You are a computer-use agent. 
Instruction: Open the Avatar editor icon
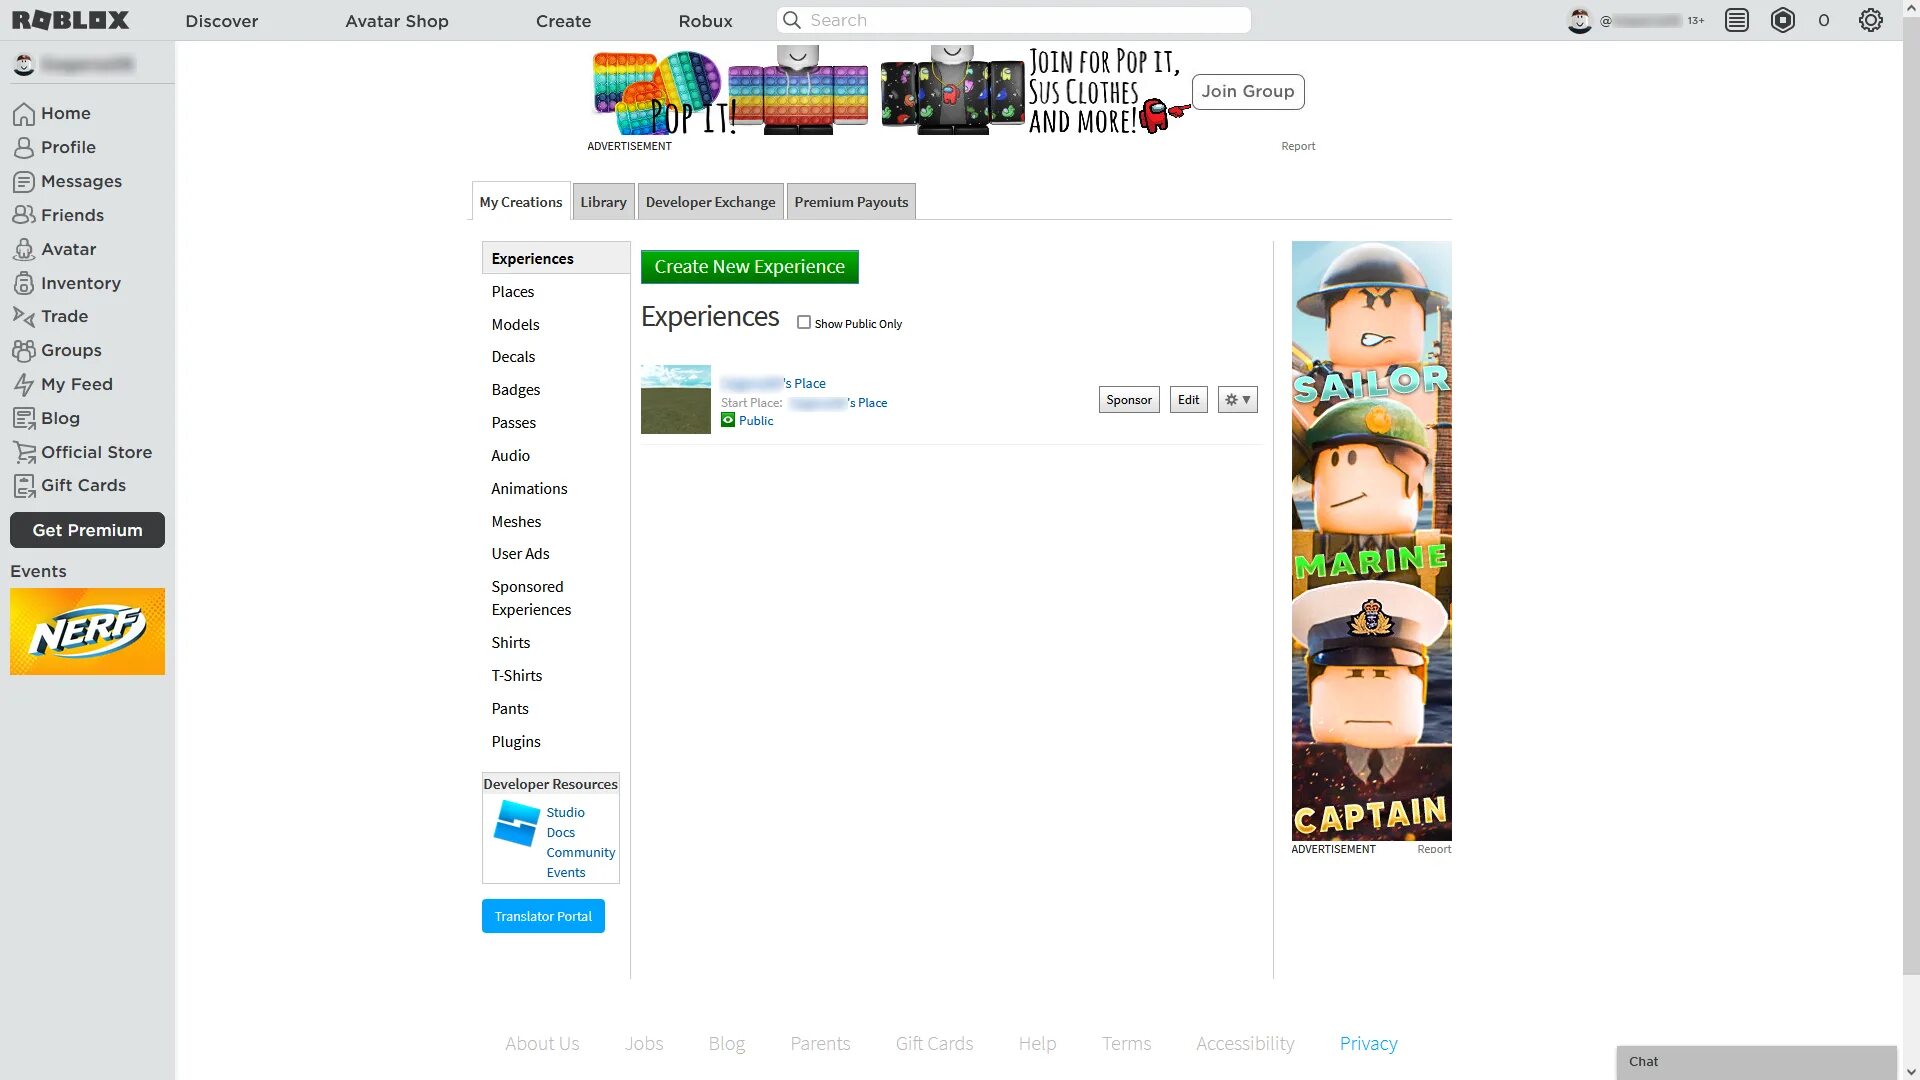pyautogui.click(x=22, y=249)
